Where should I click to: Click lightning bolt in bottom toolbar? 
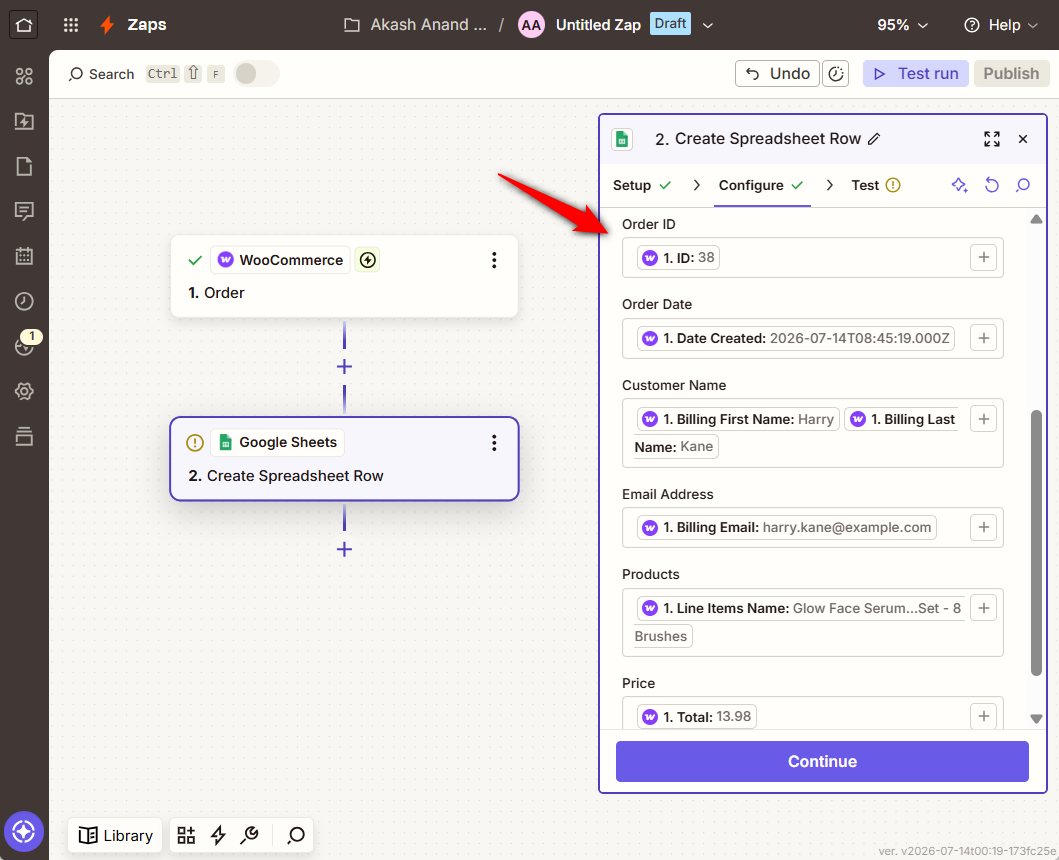pyautogui.click(x=218, y=835)
